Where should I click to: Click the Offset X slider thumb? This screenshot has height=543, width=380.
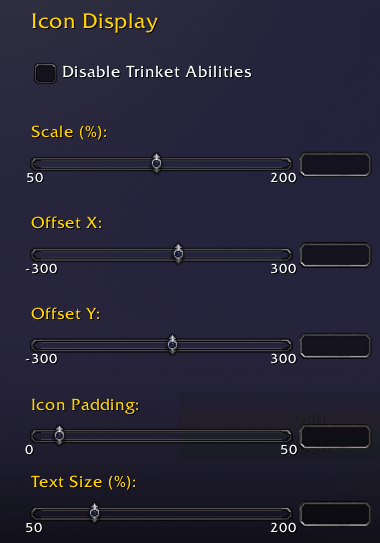pyautogui.click(x=178, y=254)
